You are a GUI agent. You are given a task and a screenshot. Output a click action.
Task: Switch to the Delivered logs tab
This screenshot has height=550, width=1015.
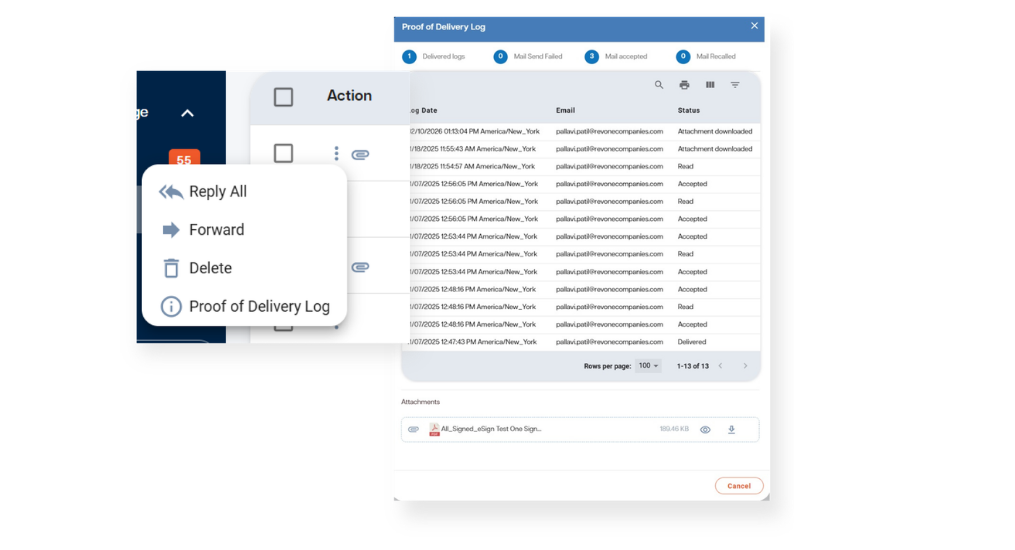click(434, 56)
